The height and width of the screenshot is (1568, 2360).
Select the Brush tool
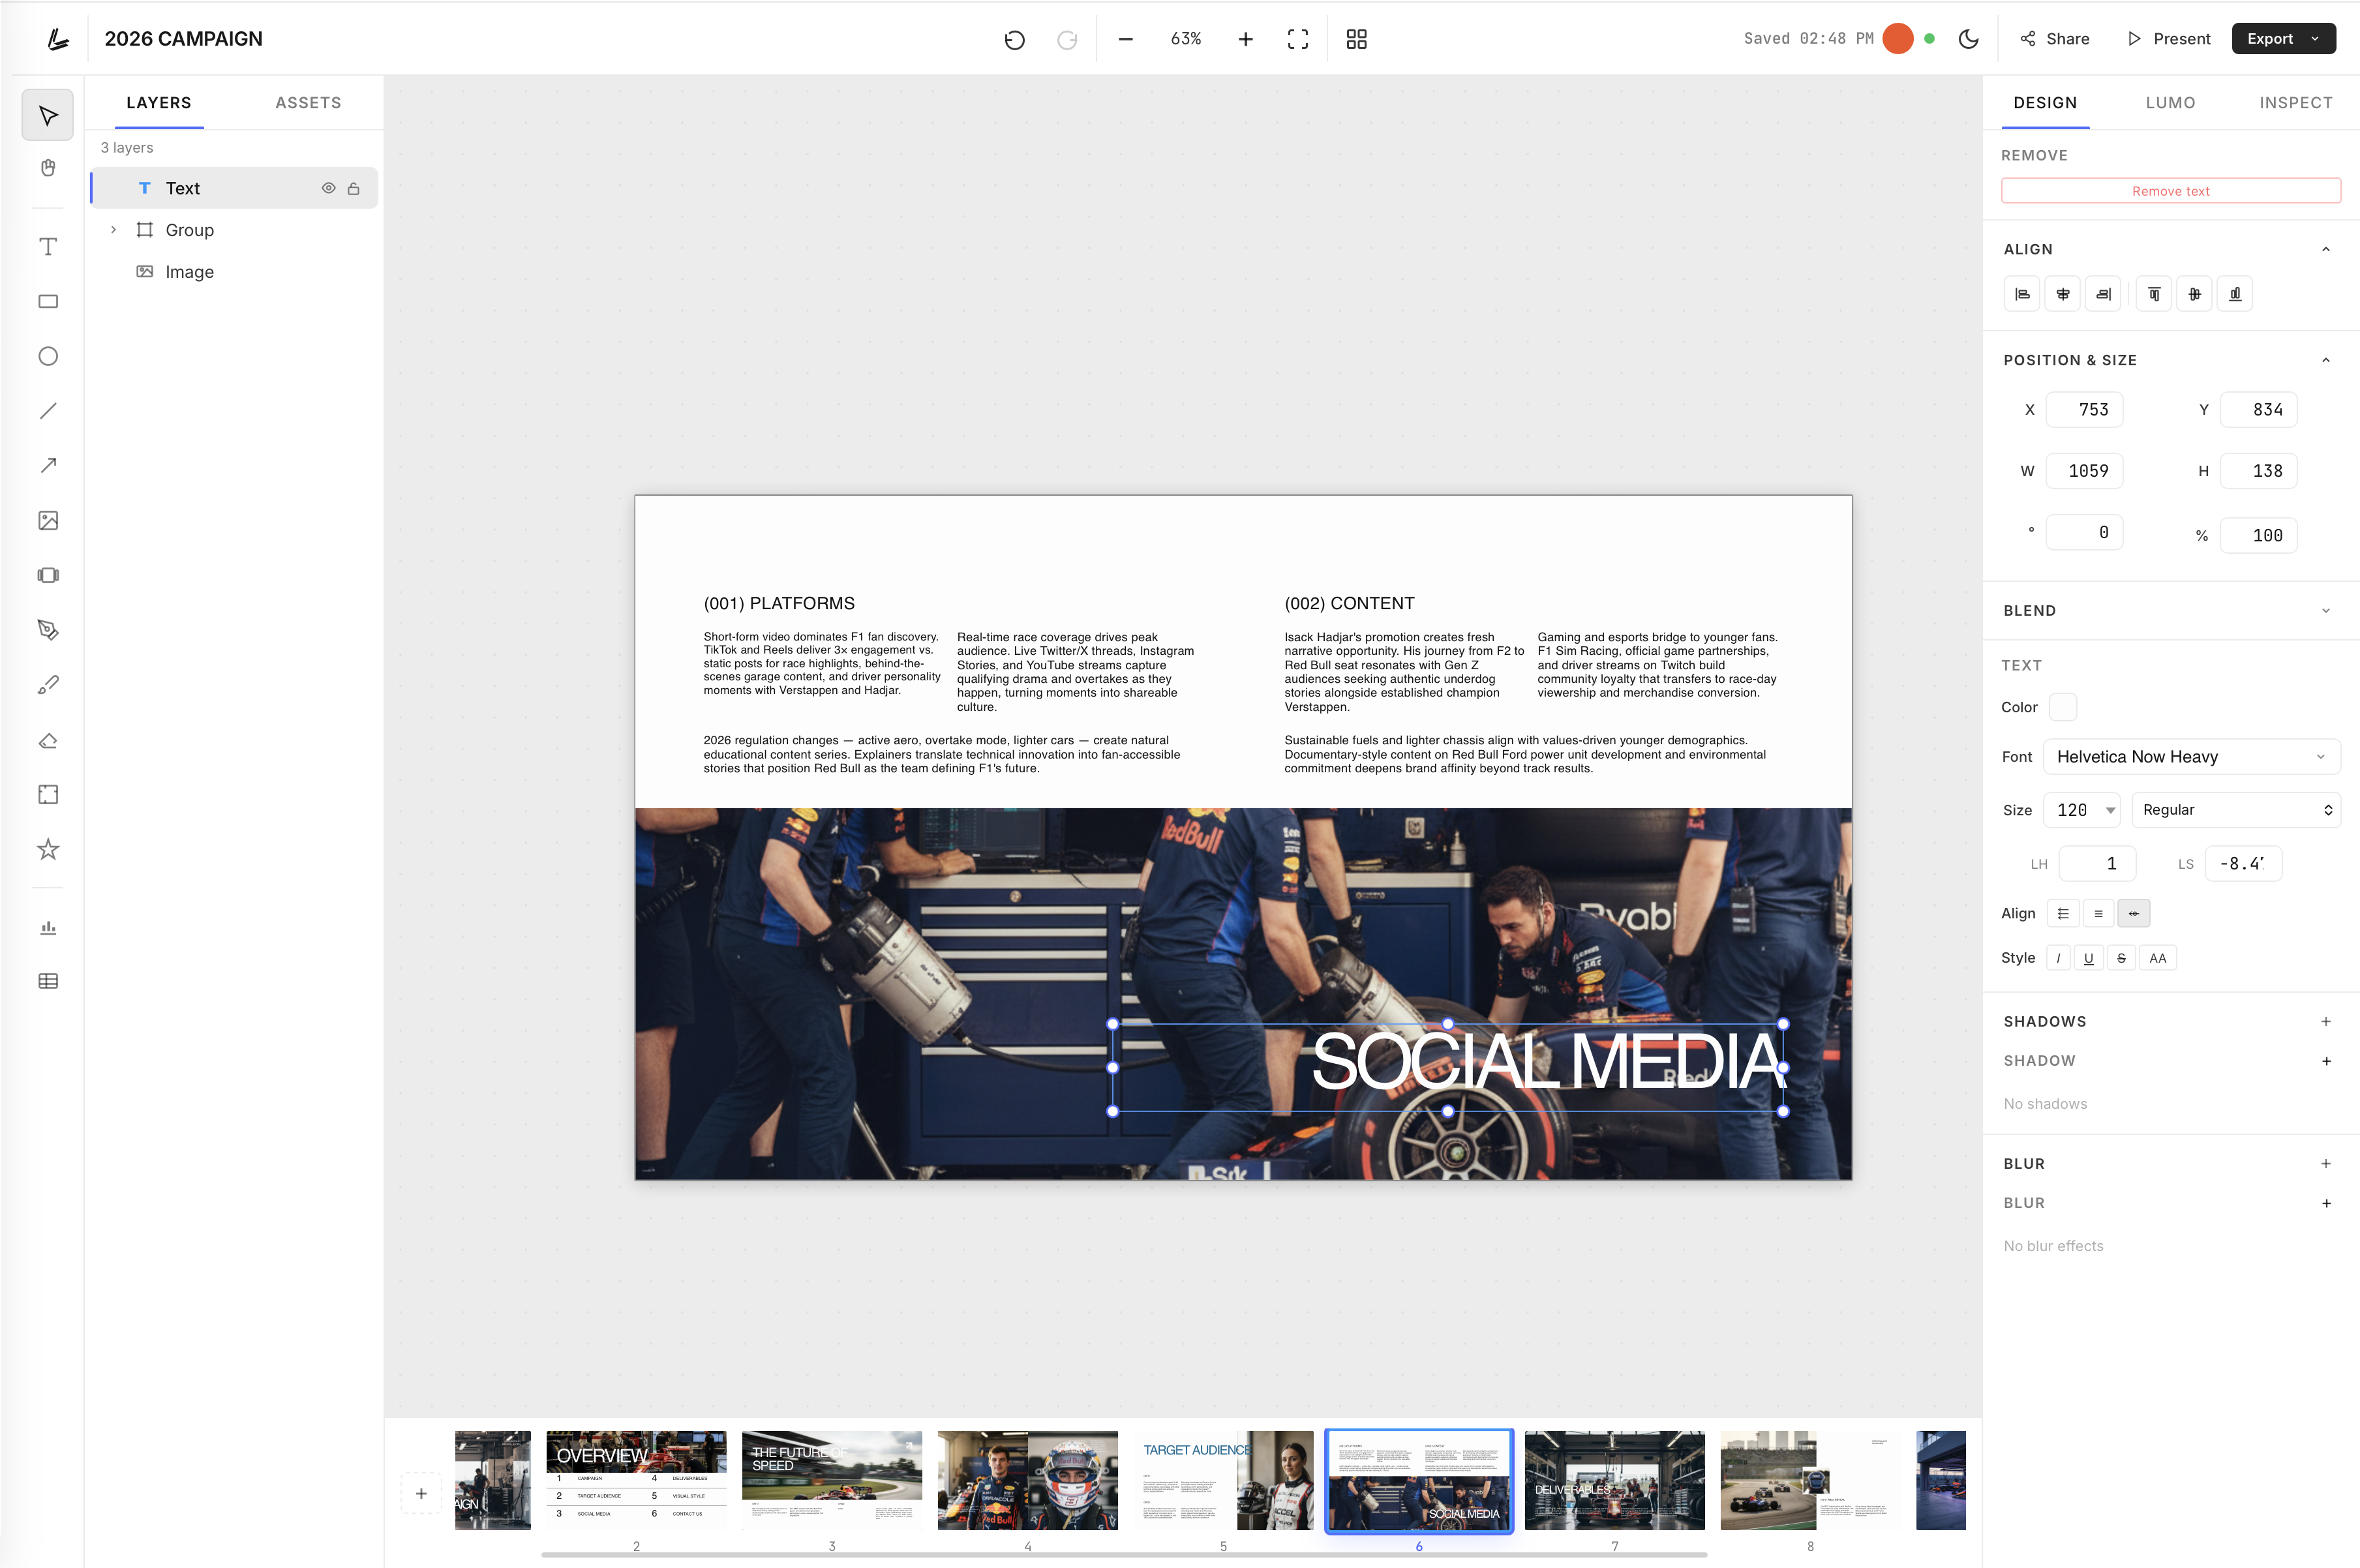(48, 685)
